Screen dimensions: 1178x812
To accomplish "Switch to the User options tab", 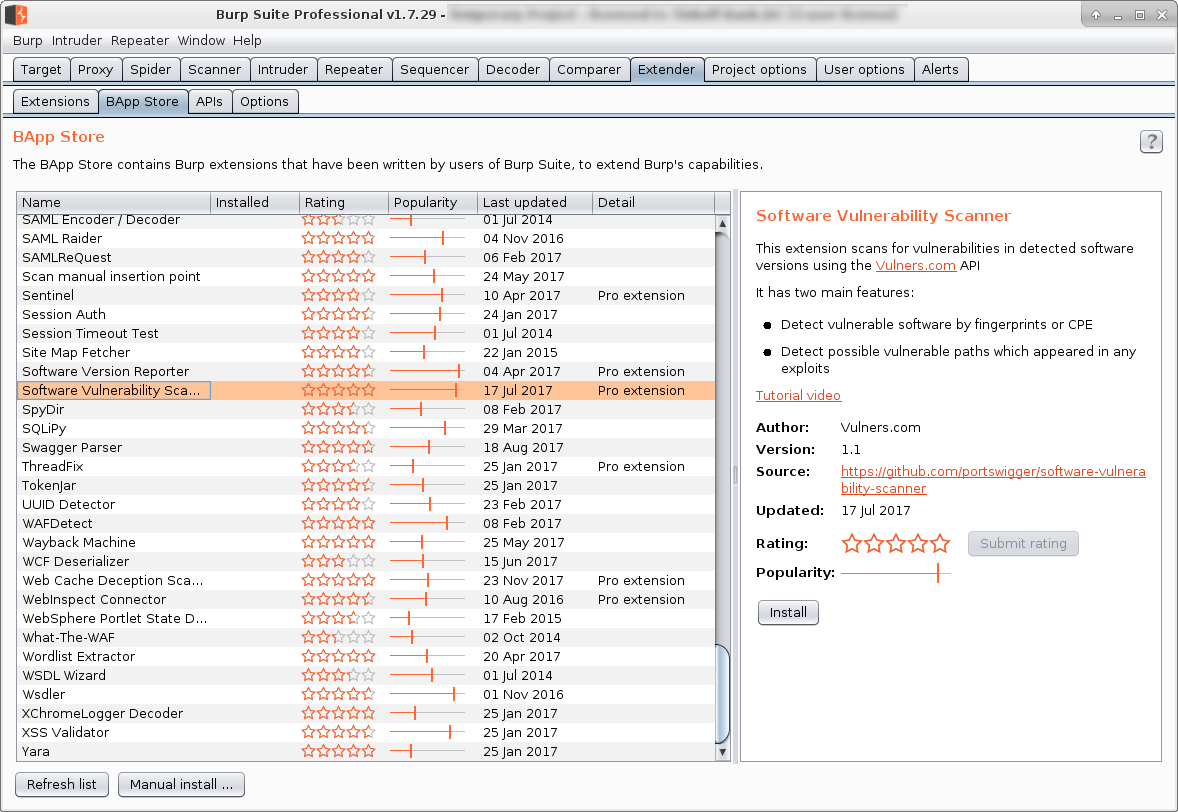I will (865, 69).
